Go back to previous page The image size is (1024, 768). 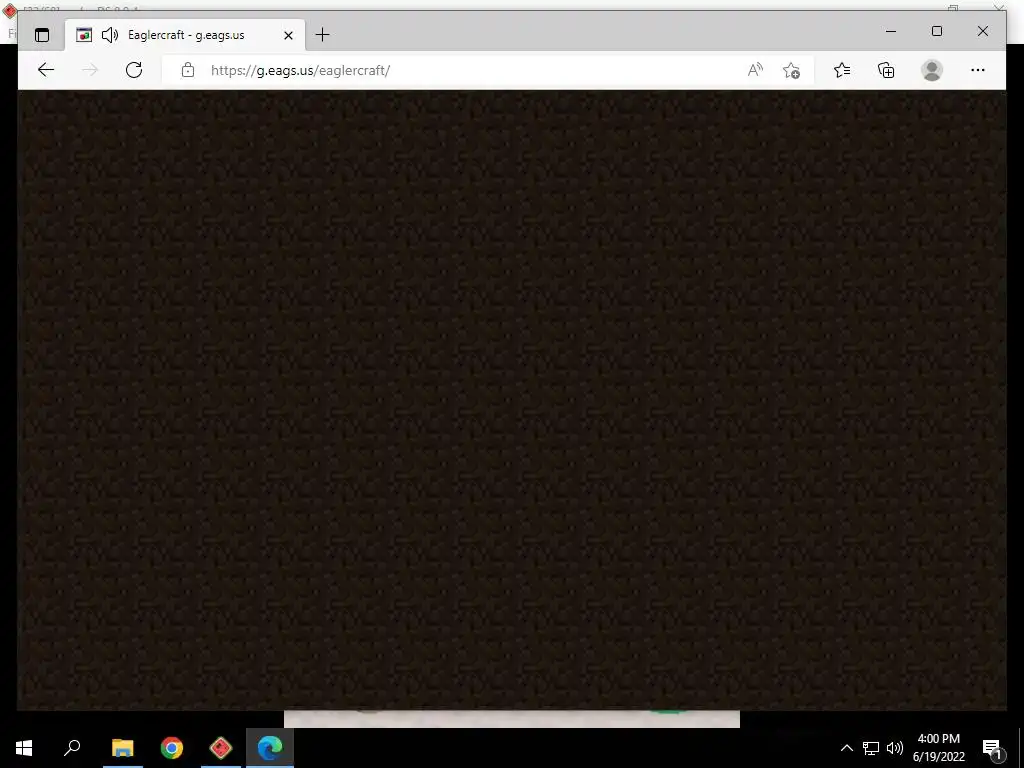(46, 70)
